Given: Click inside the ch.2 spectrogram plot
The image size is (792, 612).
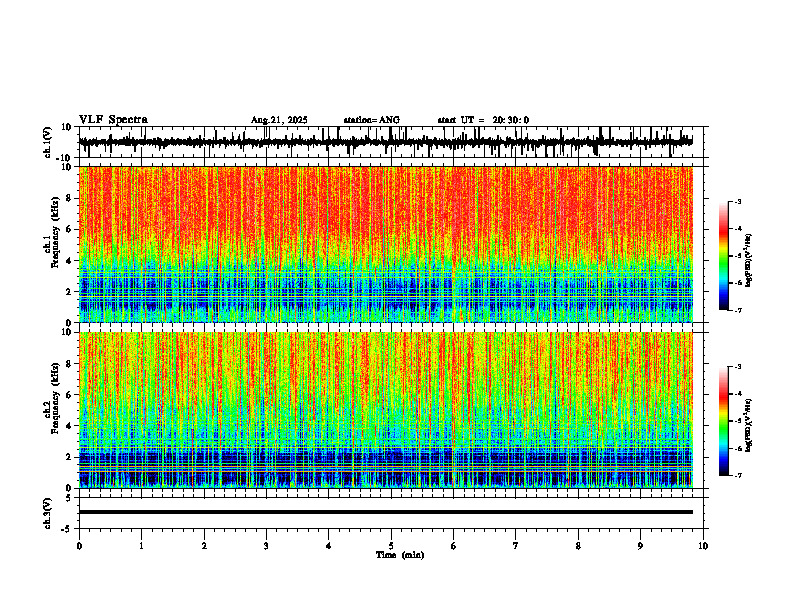Looking at the screenshot, I should point(385,410).
